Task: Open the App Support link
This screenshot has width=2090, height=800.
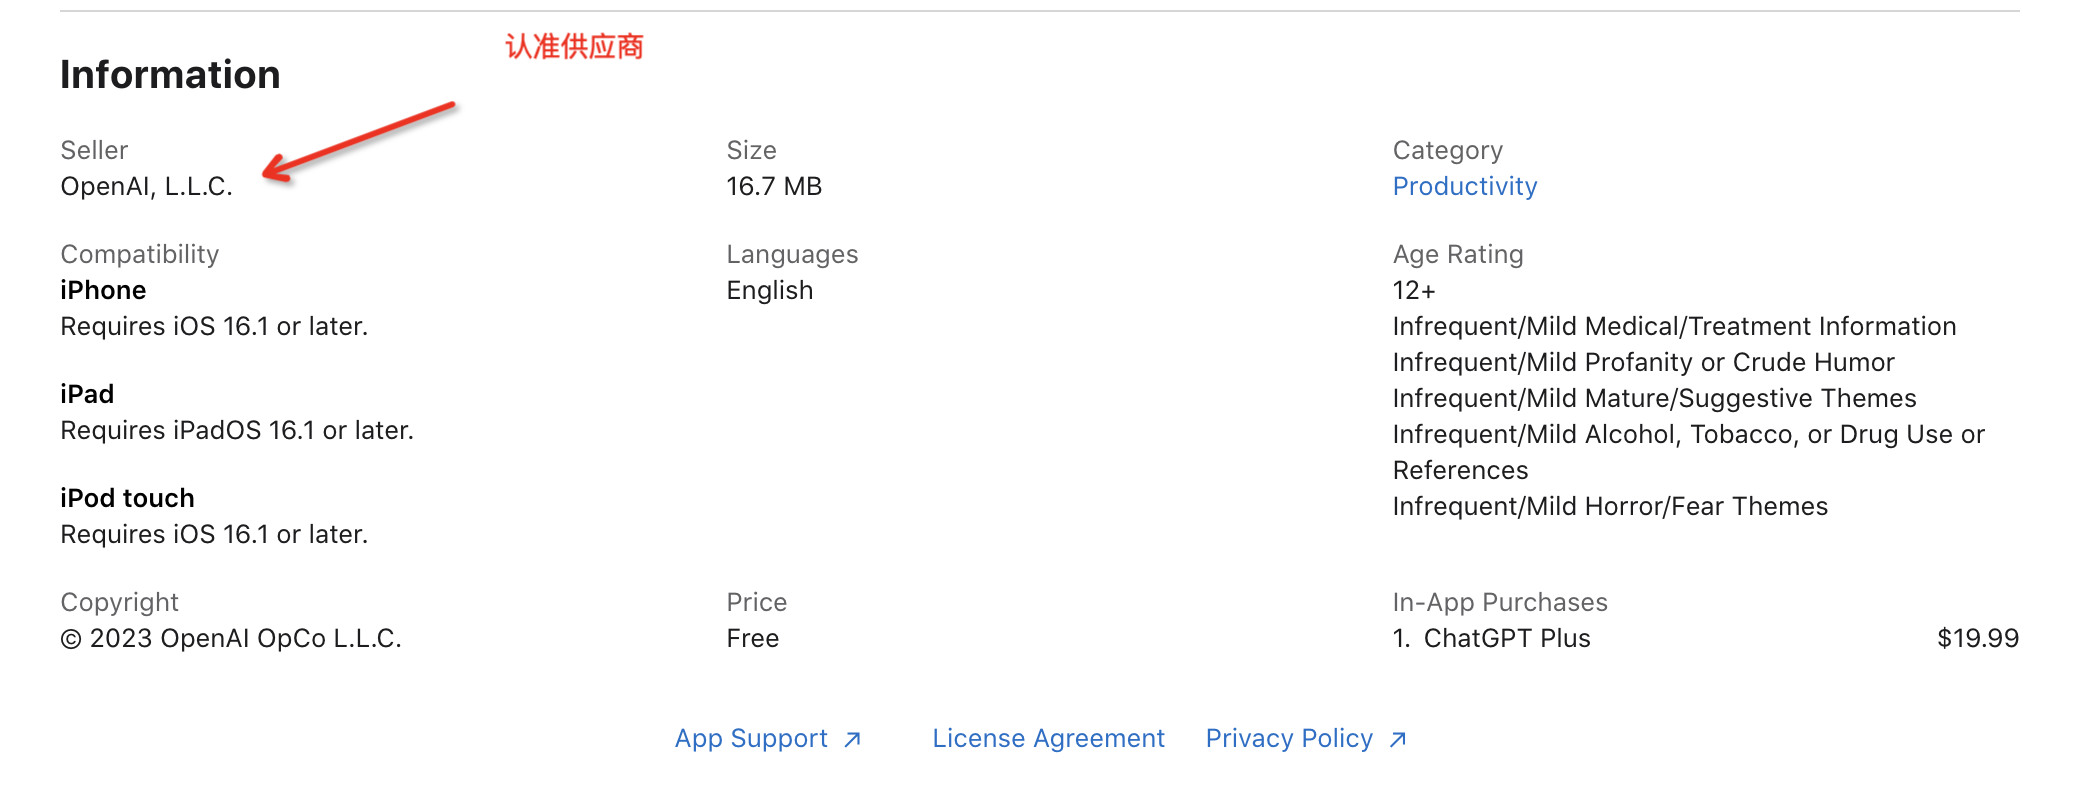Action: point(751,738)
